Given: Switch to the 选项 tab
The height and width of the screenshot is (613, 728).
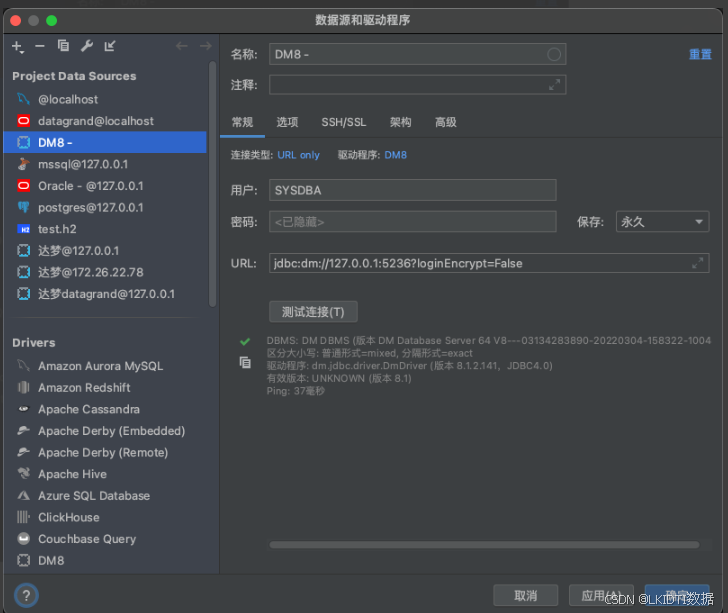Looking at the screenshot, I should (287, 122).
